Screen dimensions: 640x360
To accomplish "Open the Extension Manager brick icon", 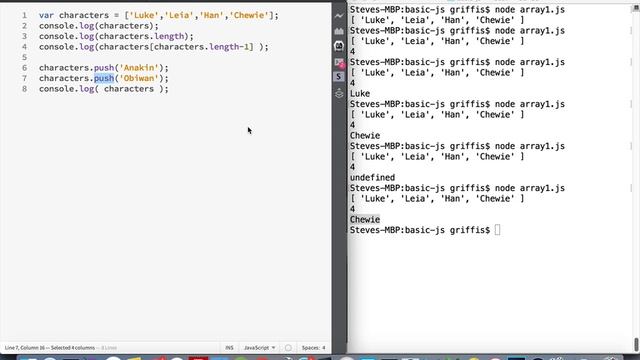I will (339, 31).
